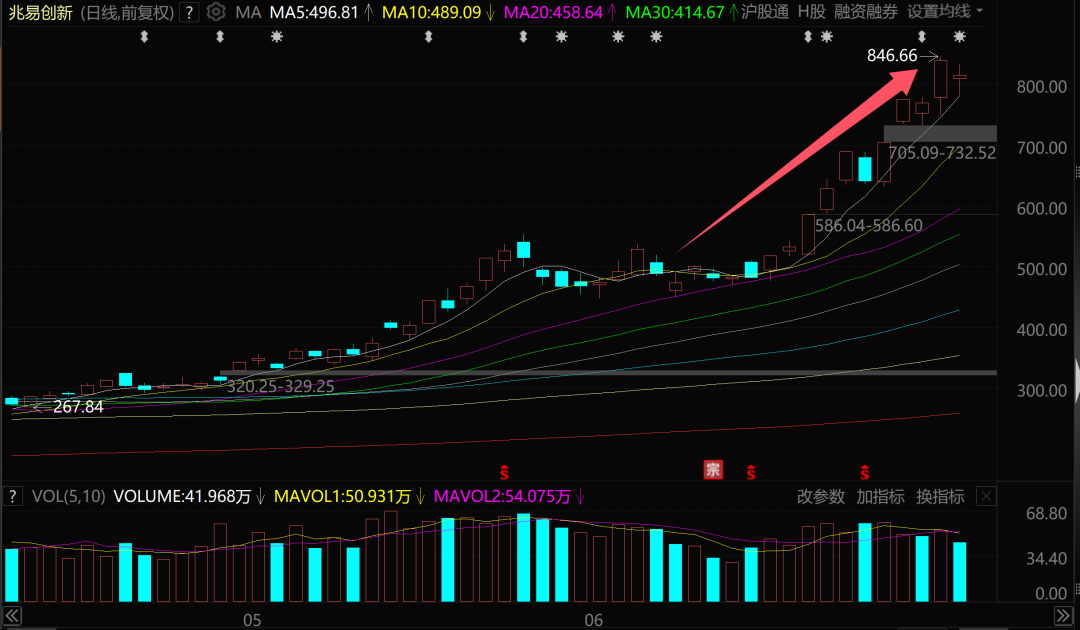This screenshot has width=1080, height=630.
Task: Click the 586.04-586.60 gap label
Action: coord(869,226)
